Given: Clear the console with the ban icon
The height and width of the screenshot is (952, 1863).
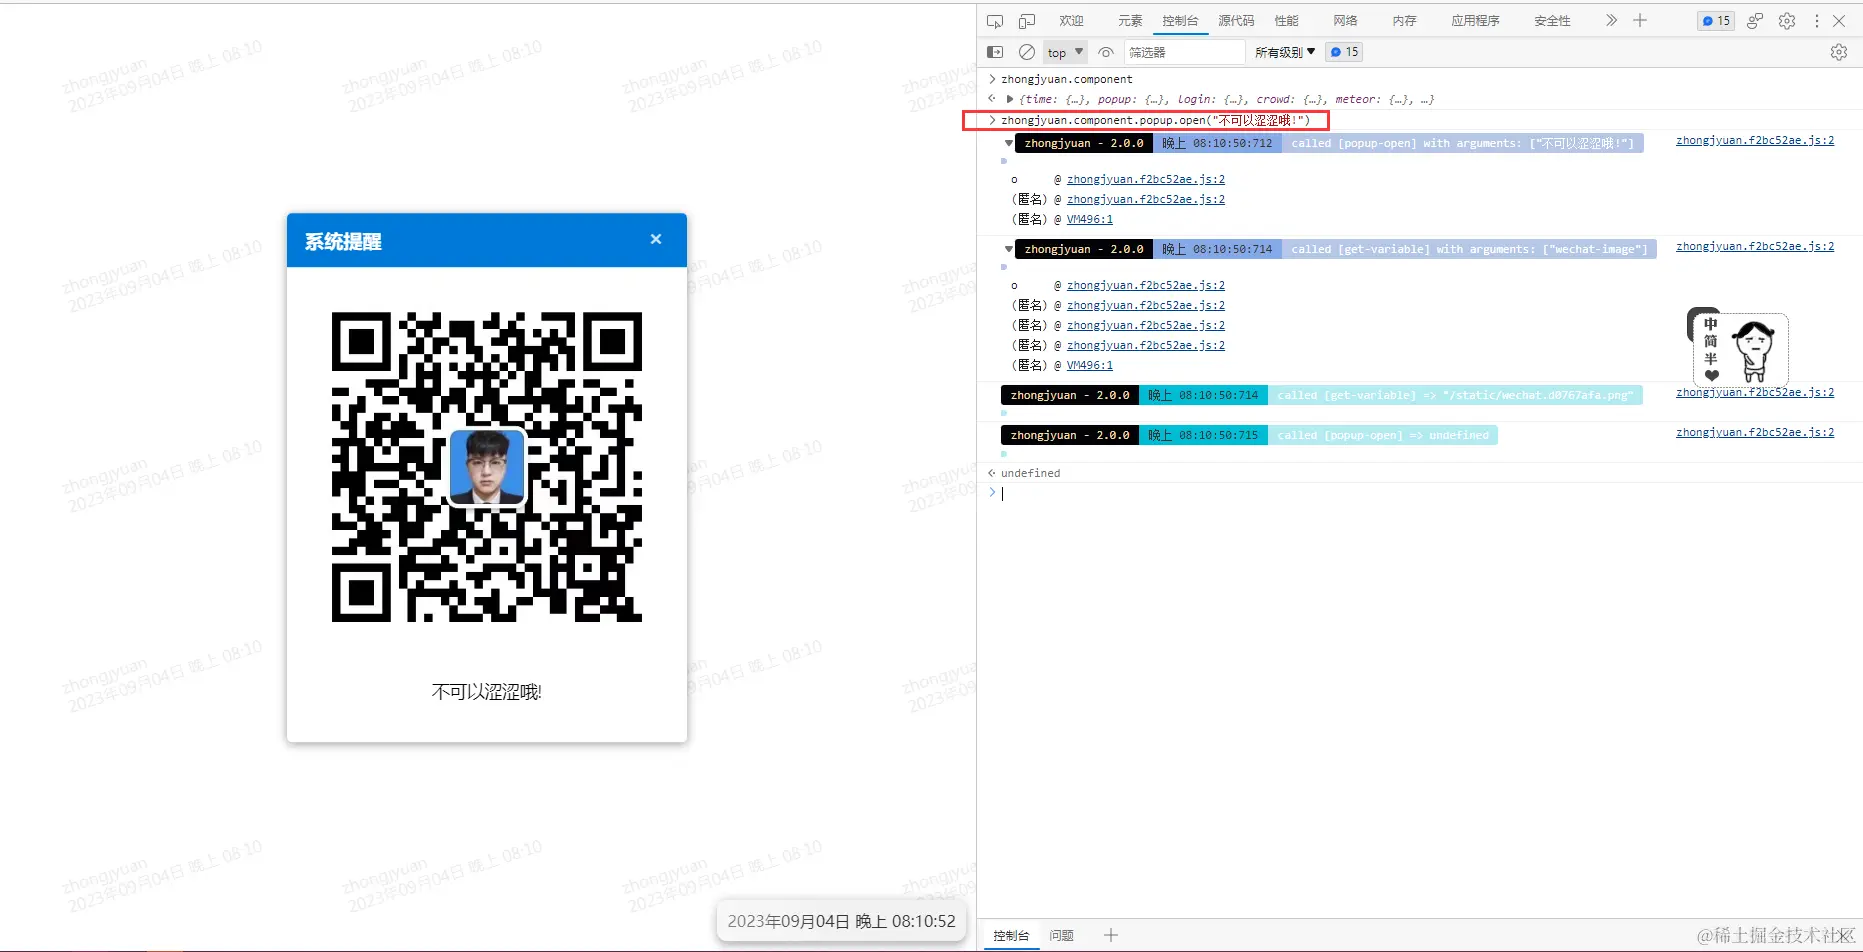Looking at the screenshot, I should tap(1026, 52).
